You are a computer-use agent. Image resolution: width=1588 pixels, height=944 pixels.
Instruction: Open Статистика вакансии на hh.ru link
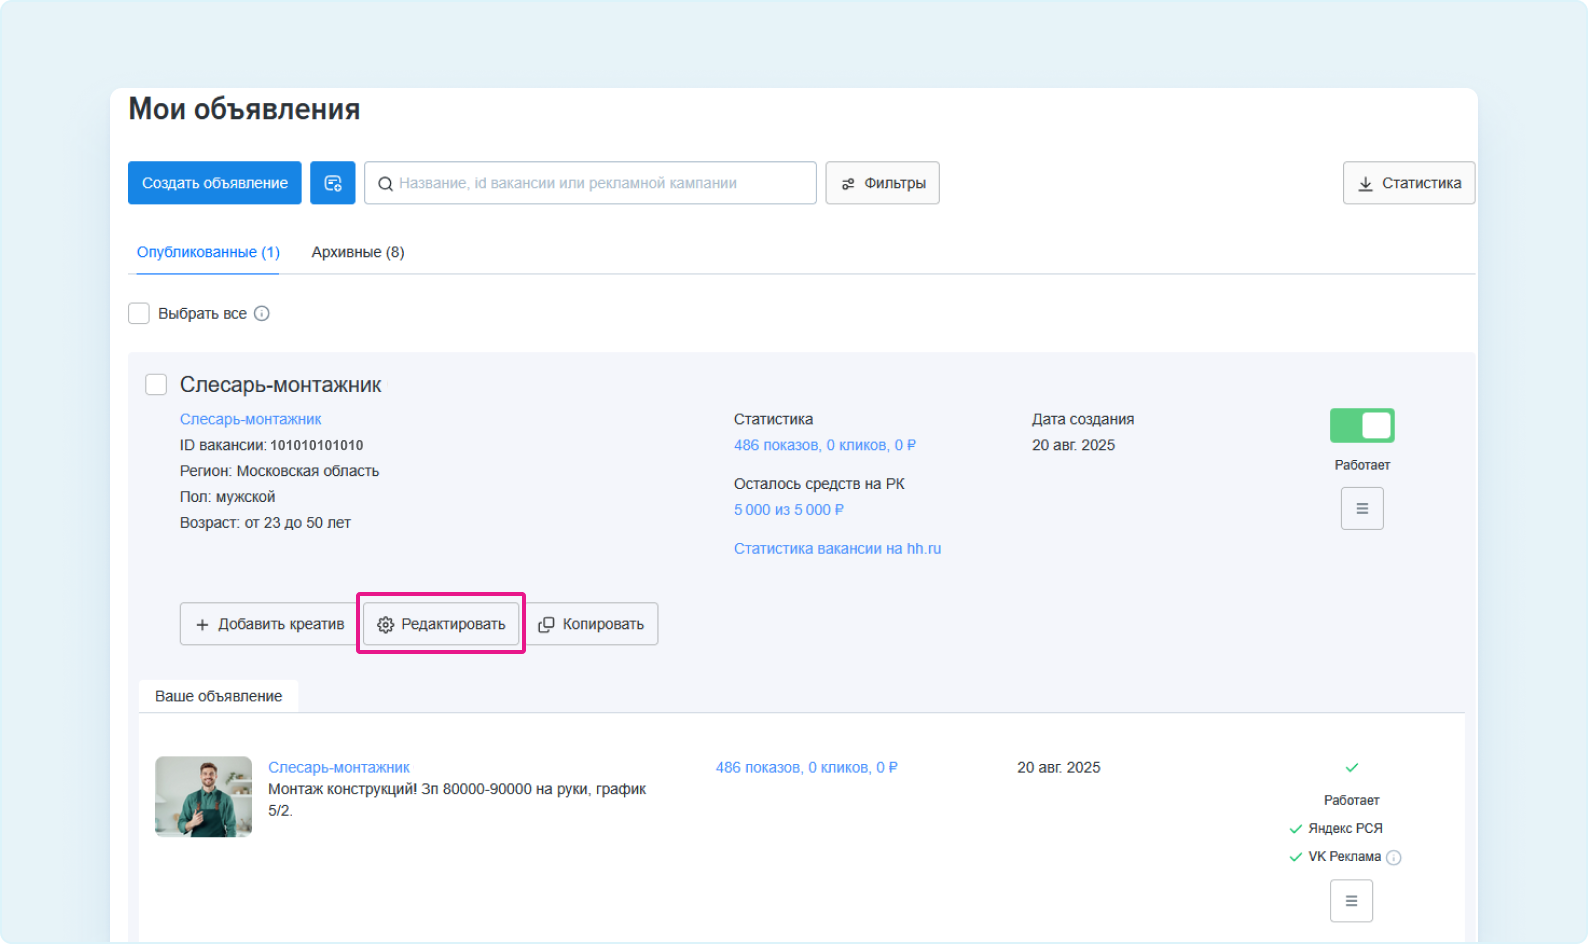(x=837, y=549)
